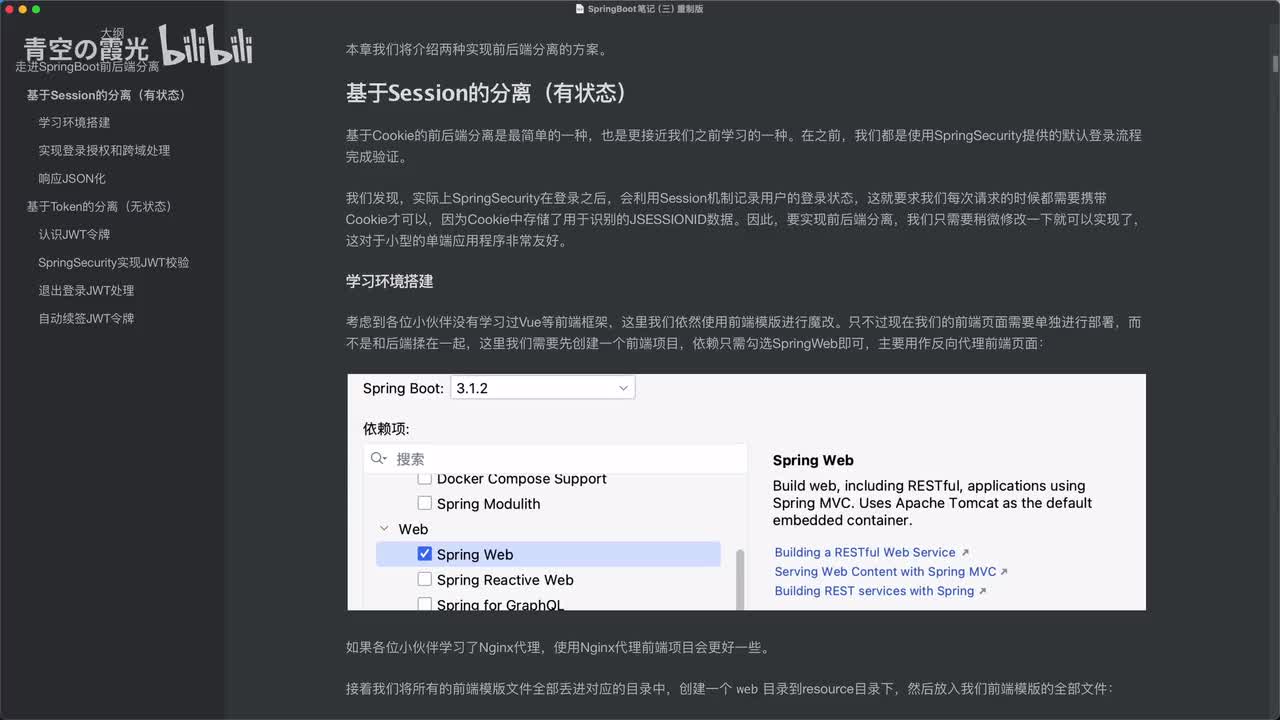Screen dimensions: 1280x720
Task: Open the Spring Boot 3.1.2 version dropdown
Action: click(x=542, y=388)
